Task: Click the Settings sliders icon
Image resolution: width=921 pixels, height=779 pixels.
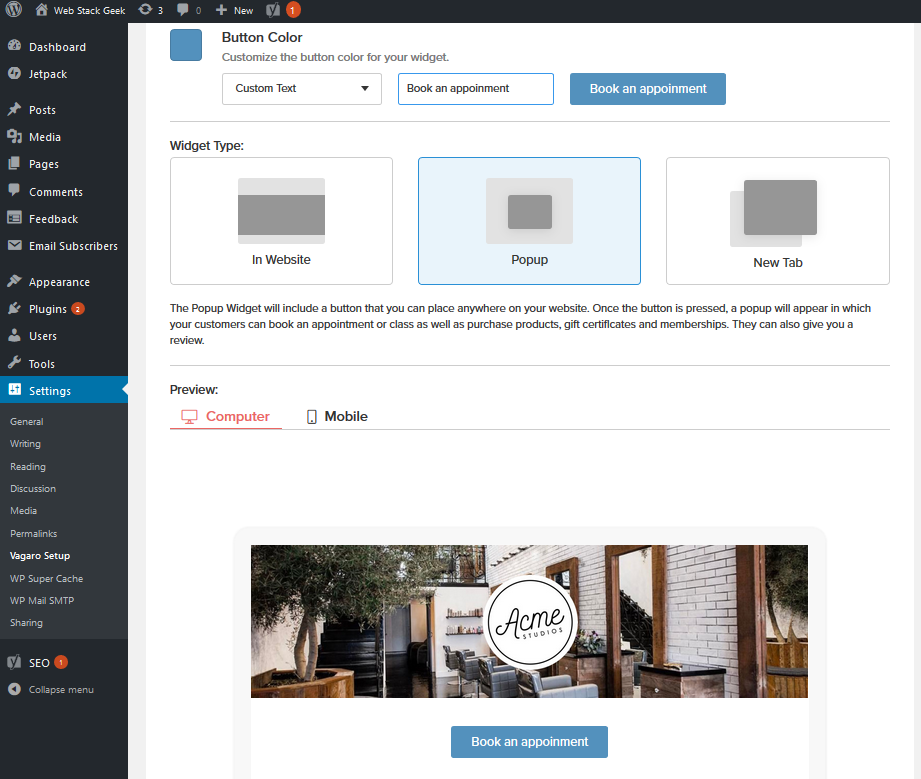Action: point(14,390)
